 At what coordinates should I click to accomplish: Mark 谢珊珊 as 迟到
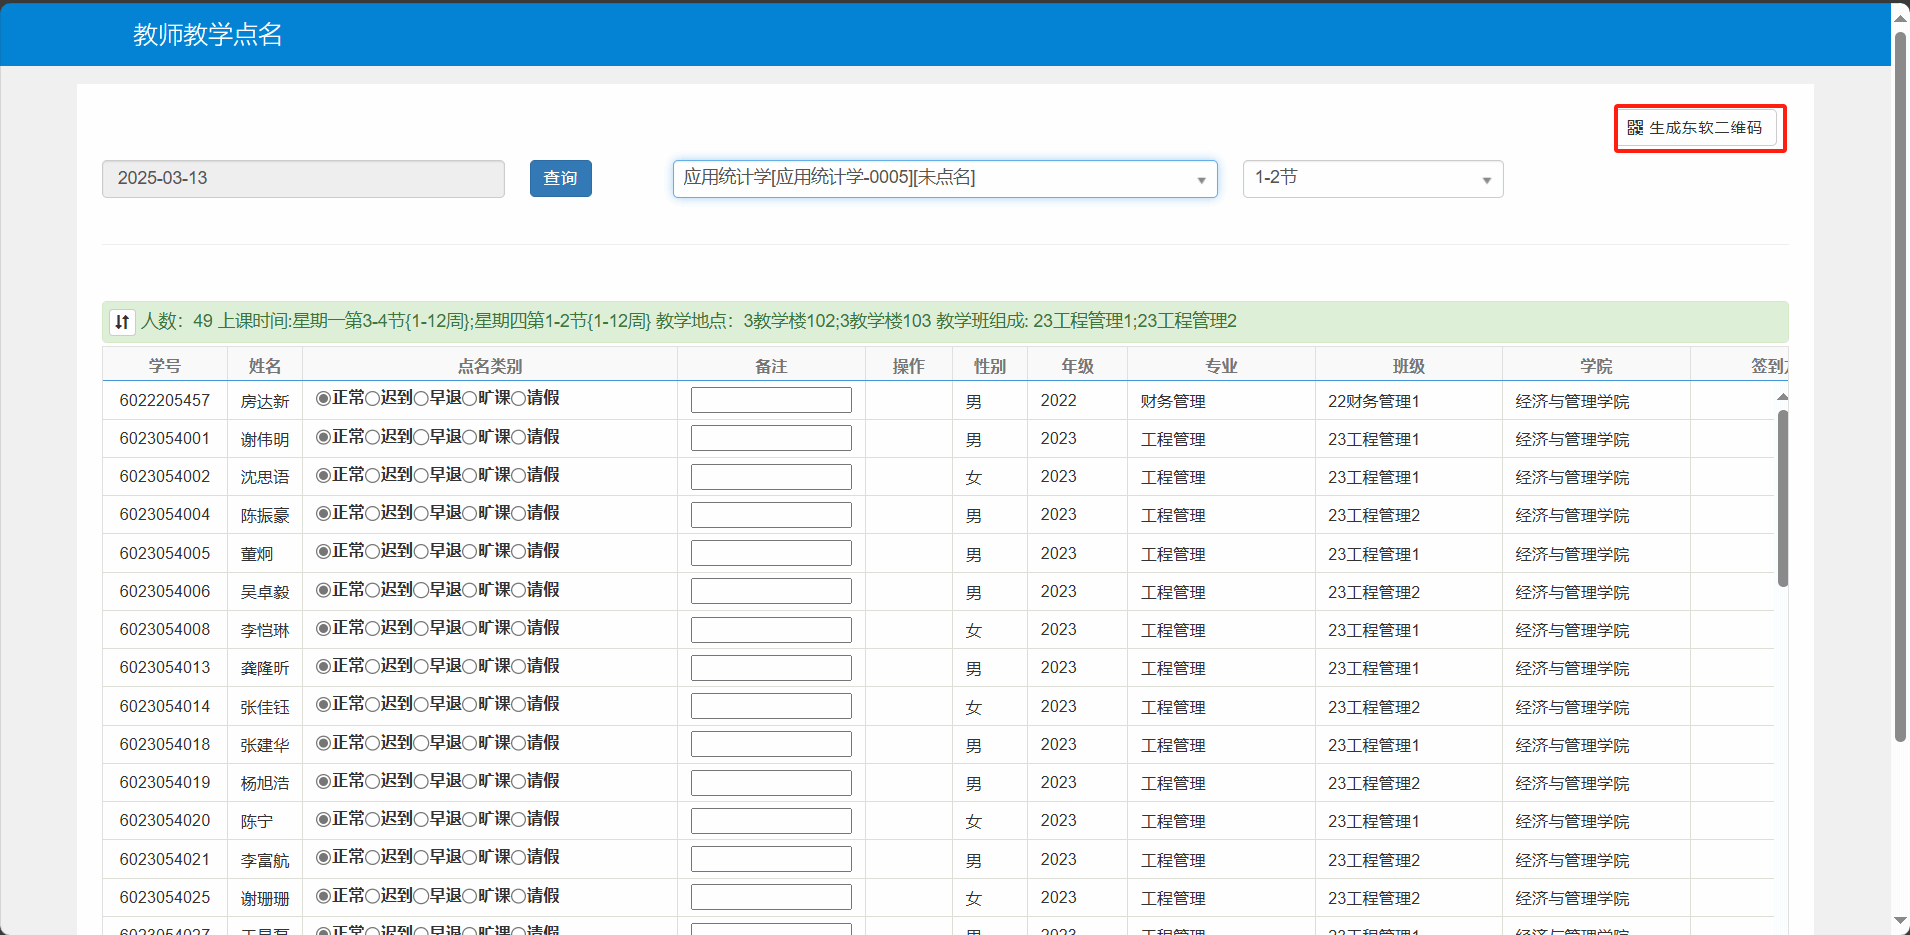[x=372, y=896]
